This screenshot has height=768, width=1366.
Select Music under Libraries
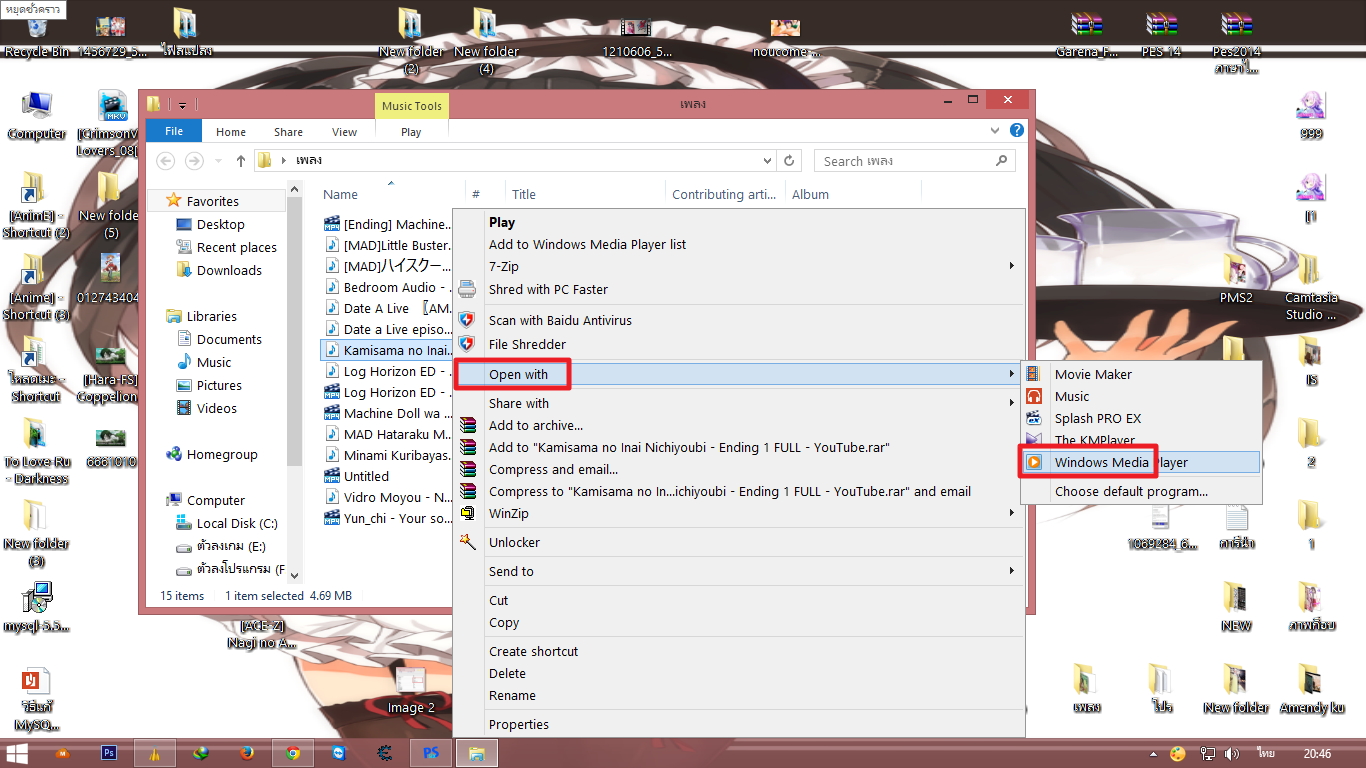coord(214,362)
